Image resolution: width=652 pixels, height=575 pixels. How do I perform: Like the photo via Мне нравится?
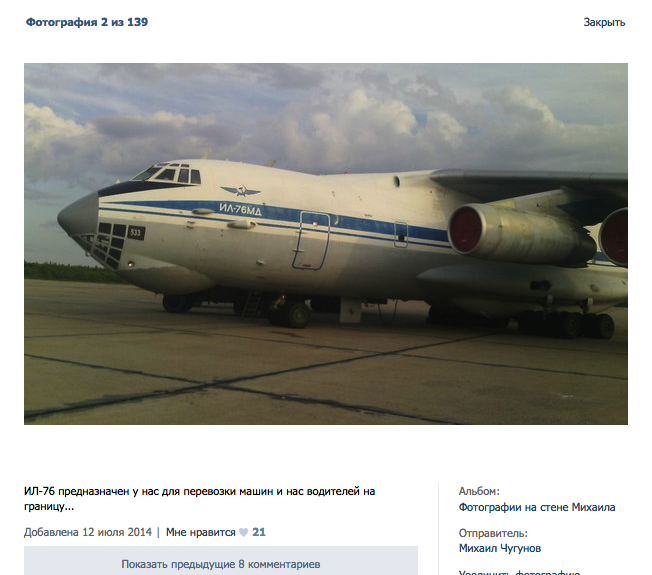pos(200,532)
